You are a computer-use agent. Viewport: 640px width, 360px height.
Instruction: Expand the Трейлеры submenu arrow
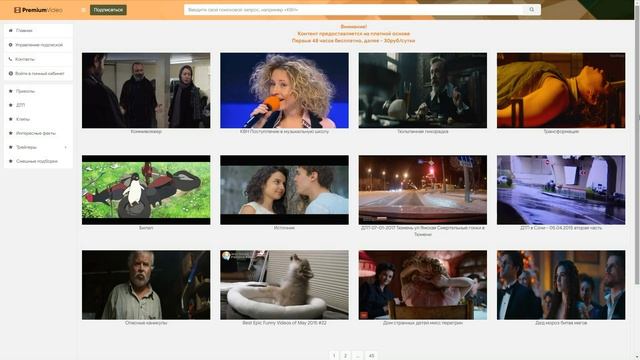(x=66, y=147)
